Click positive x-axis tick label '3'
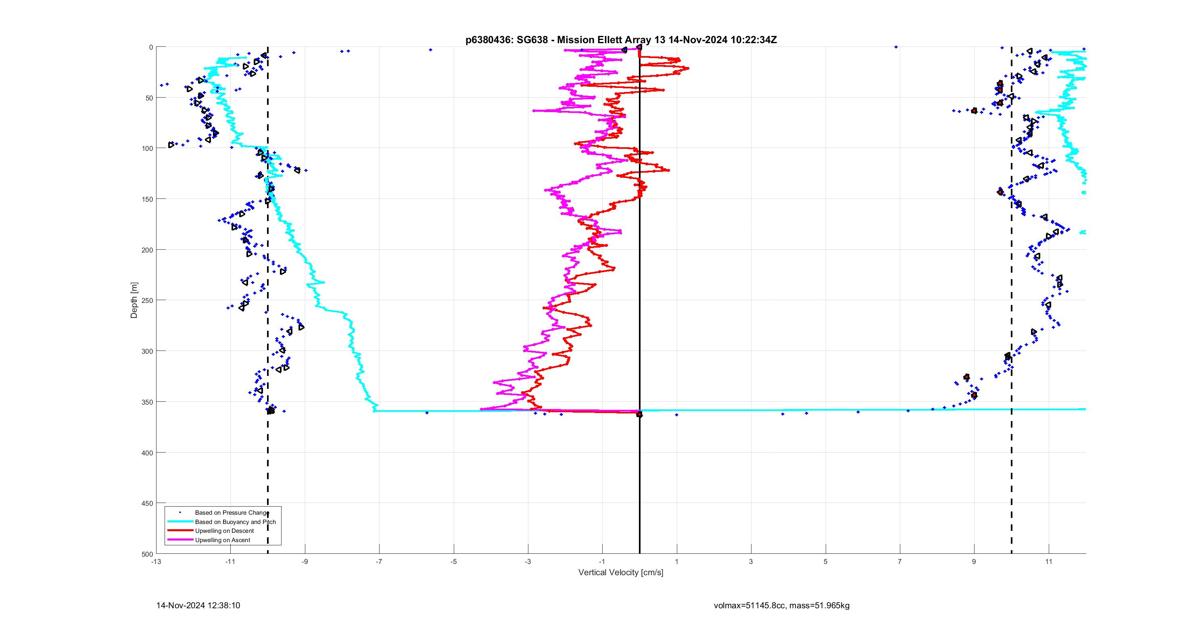The width and height of the screenshot is (1200, 622). pos(751,562)
